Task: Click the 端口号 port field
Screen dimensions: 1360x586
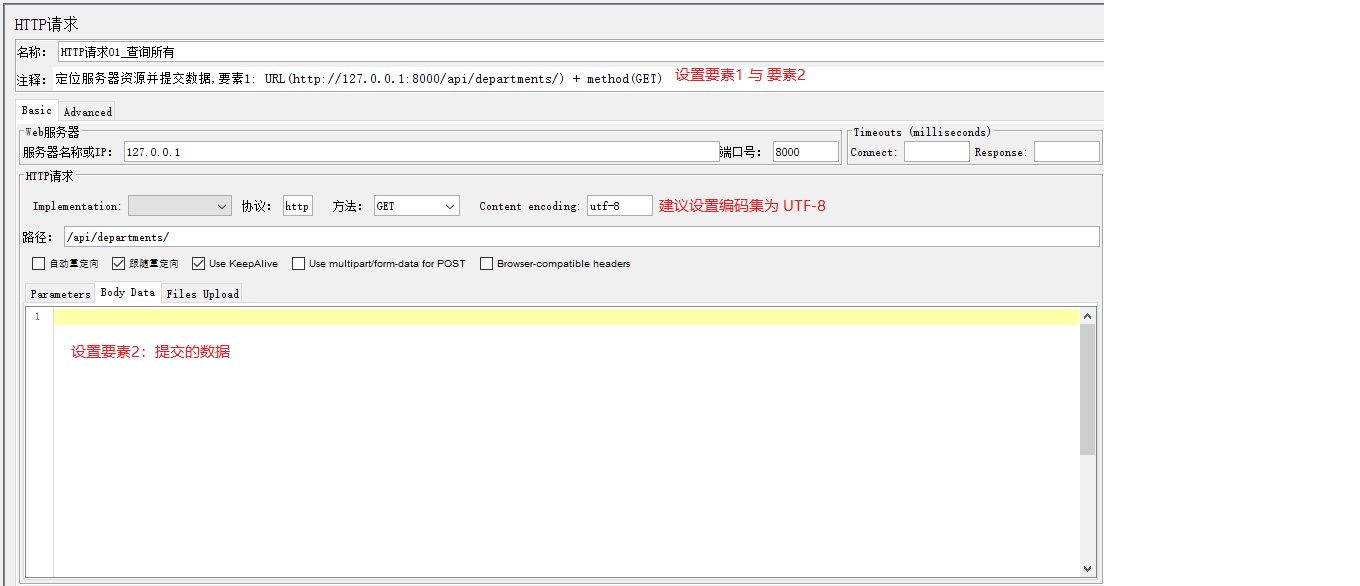Action: [x=806, y=152]
